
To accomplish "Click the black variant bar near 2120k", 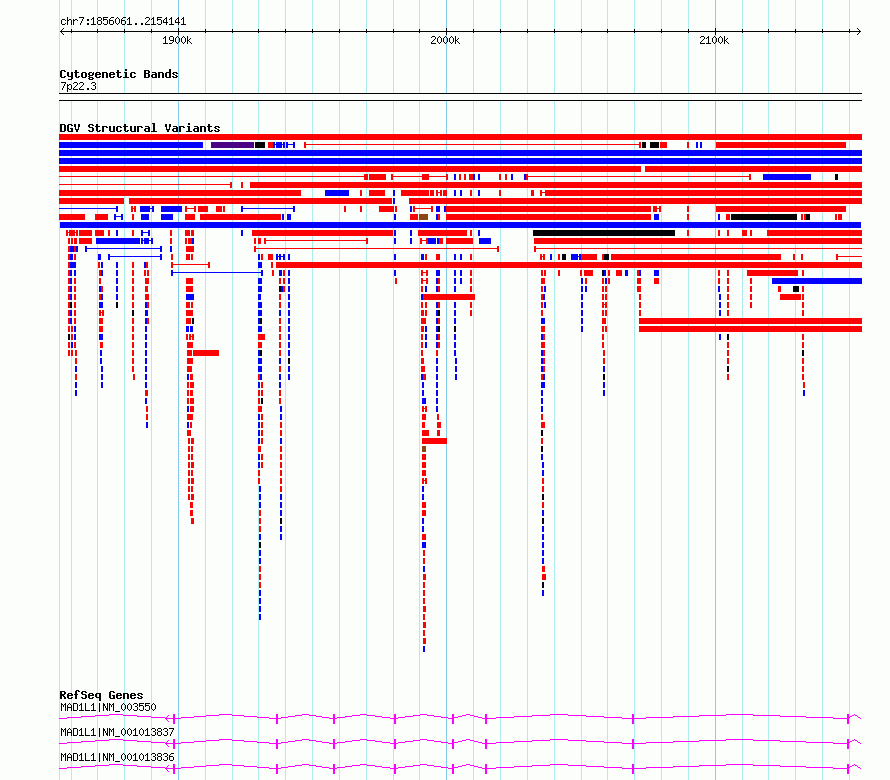I will tap(764, 217).
